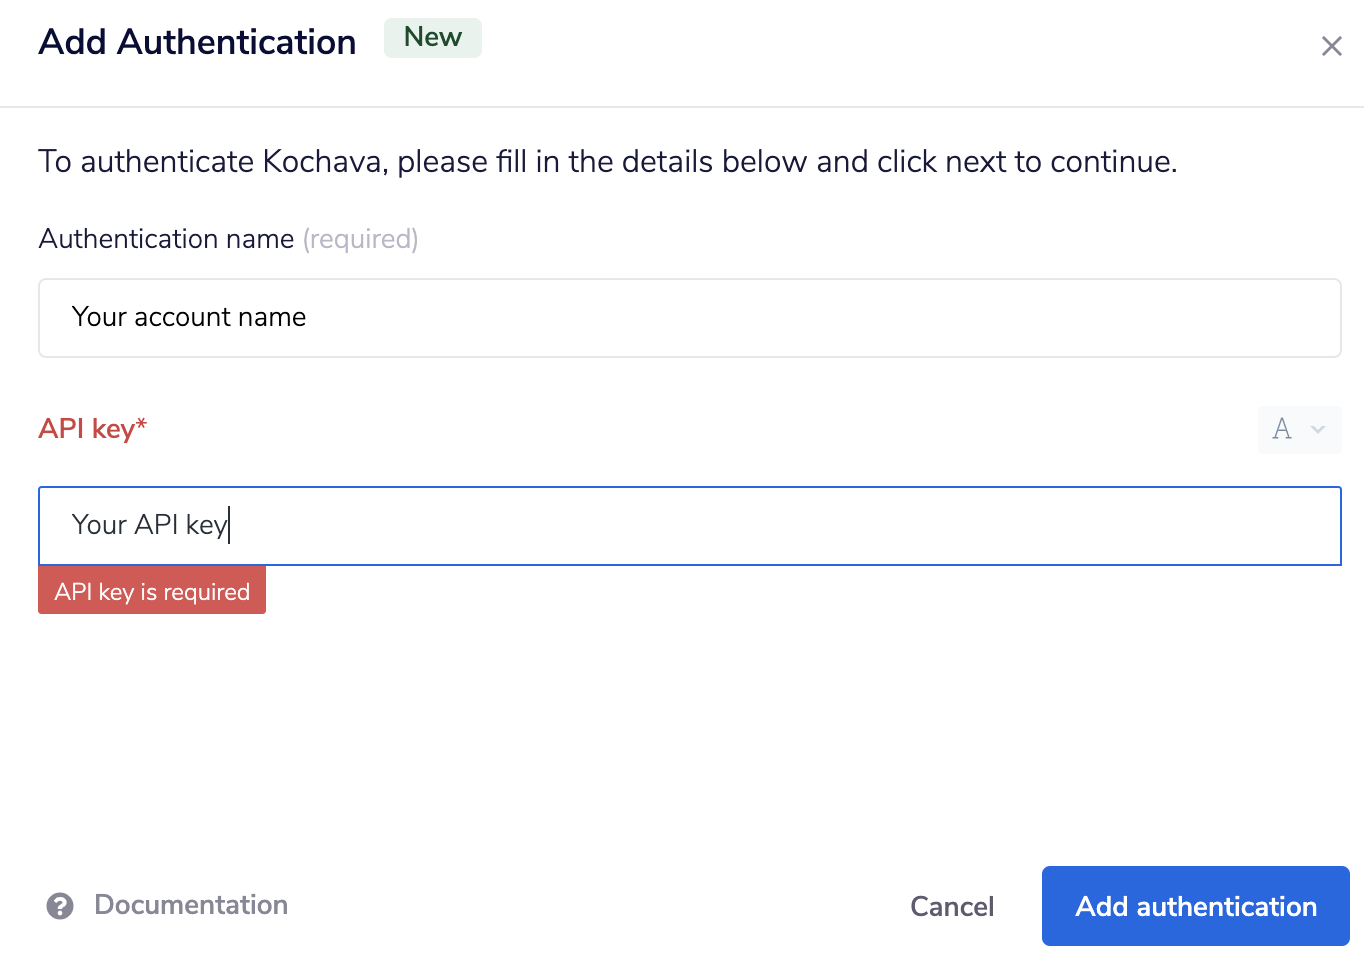This screenshot has width=1364, height=962.
Task: Click the A letter icon near API key field
Action: tap(1283, 429)
